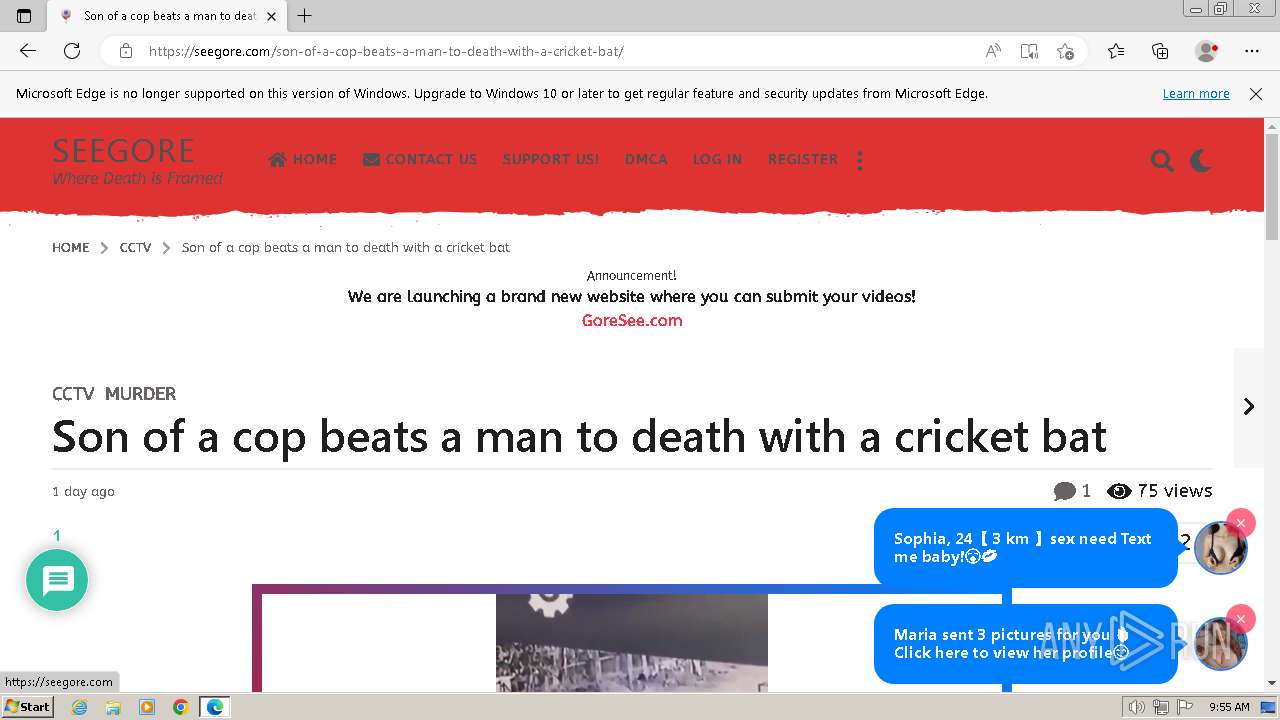Image resolution: width=1280 pixels, height=720 pixels.
Task: Open Chrome from taskbar
Action: 181,707
